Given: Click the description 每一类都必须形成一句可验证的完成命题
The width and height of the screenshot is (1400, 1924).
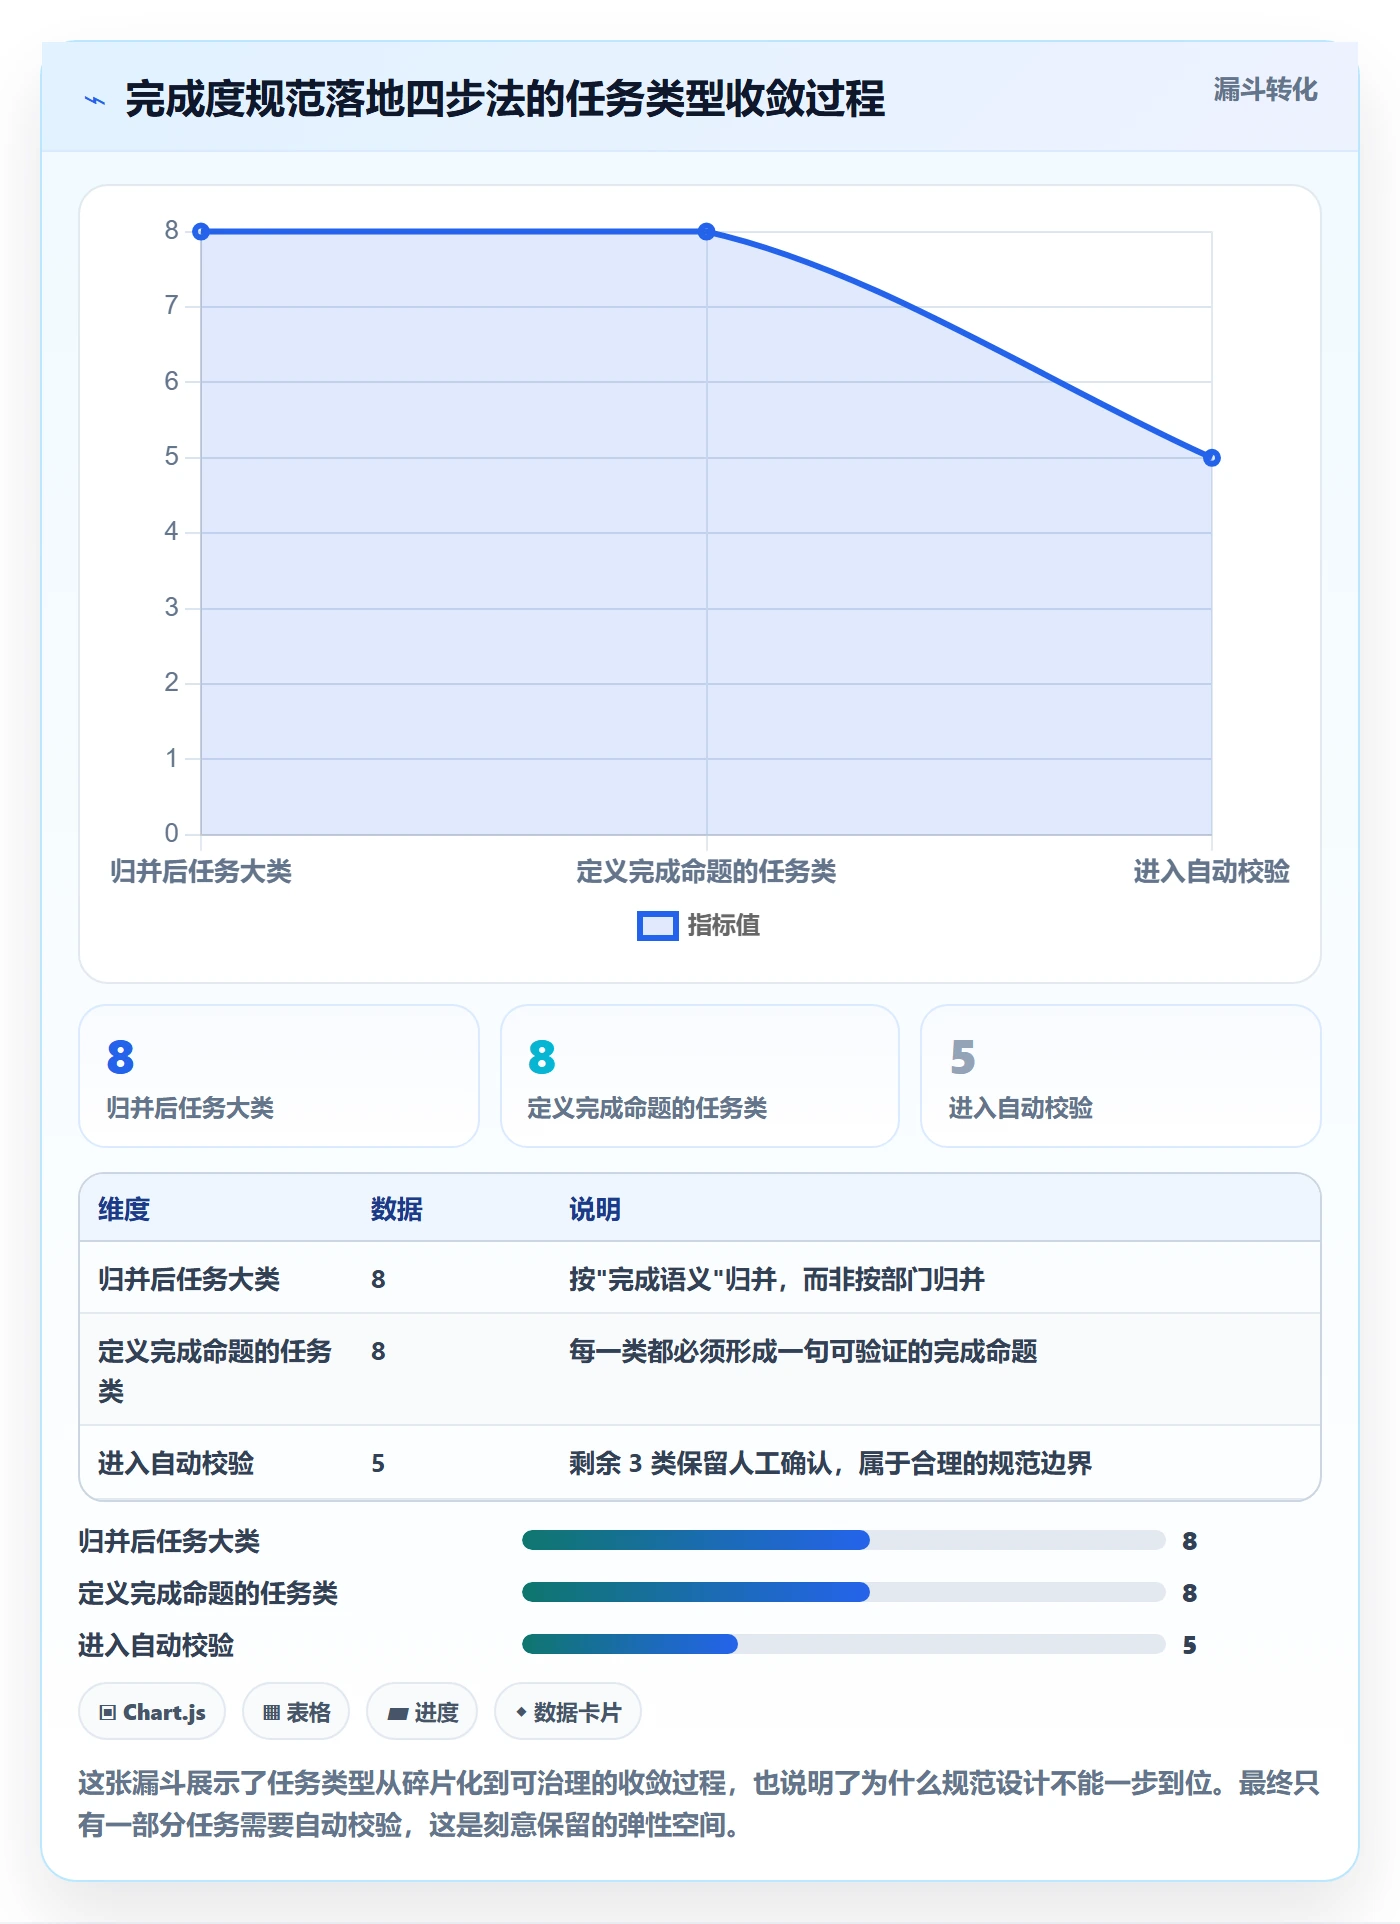Looking at the screenshot, I should point(803,1351).
